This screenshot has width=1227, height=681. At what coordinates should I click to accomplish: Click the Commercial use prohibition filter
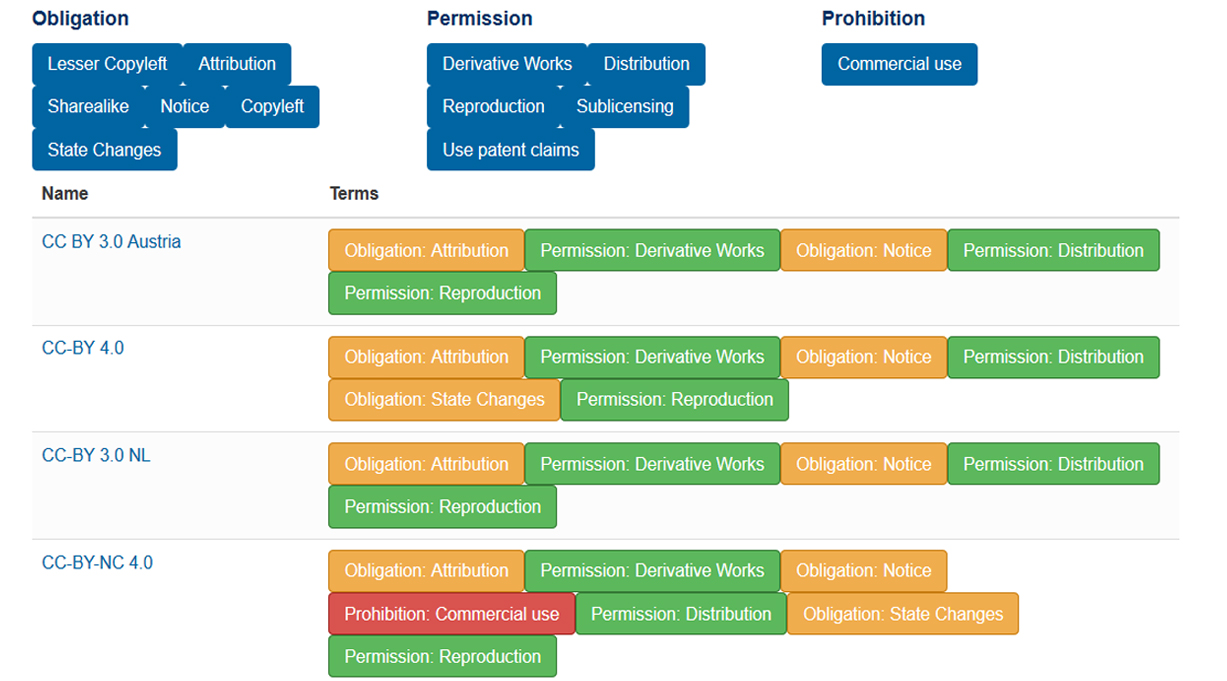899,64
